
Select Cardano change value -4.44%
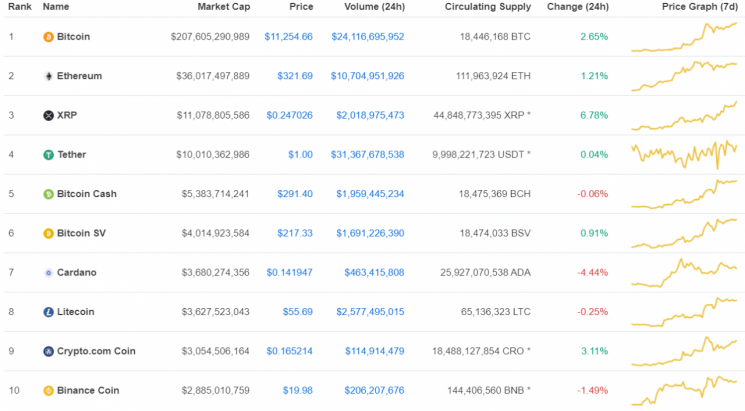tap(592, 273)
